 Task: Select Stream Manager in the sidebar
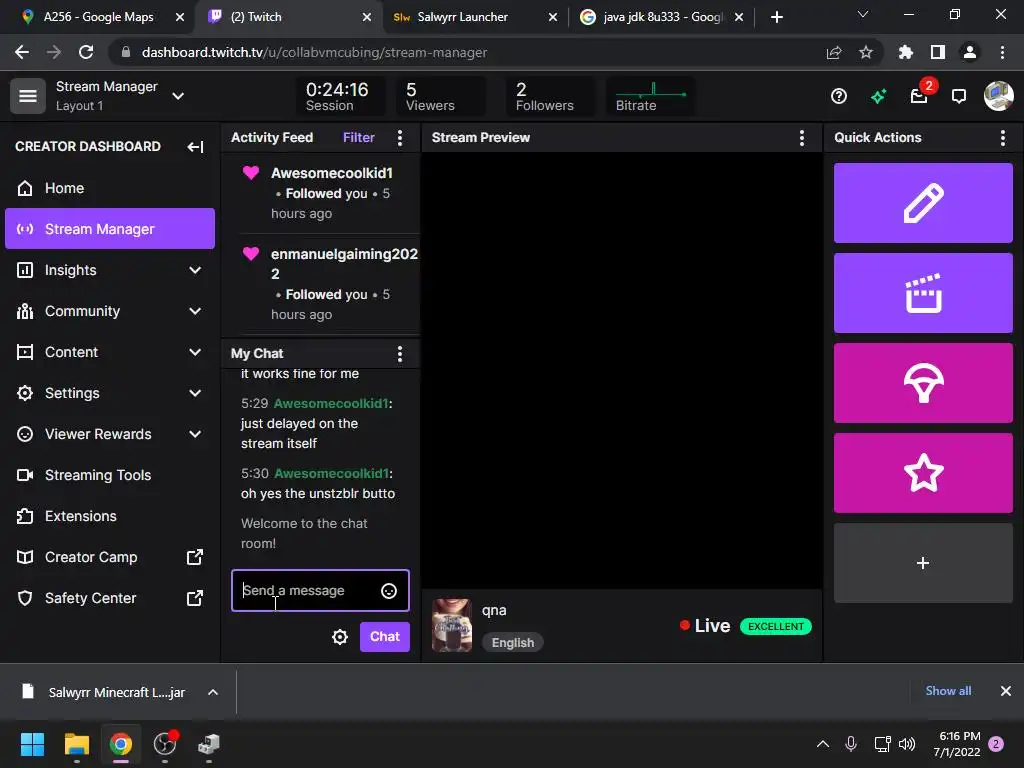[110, 229]
